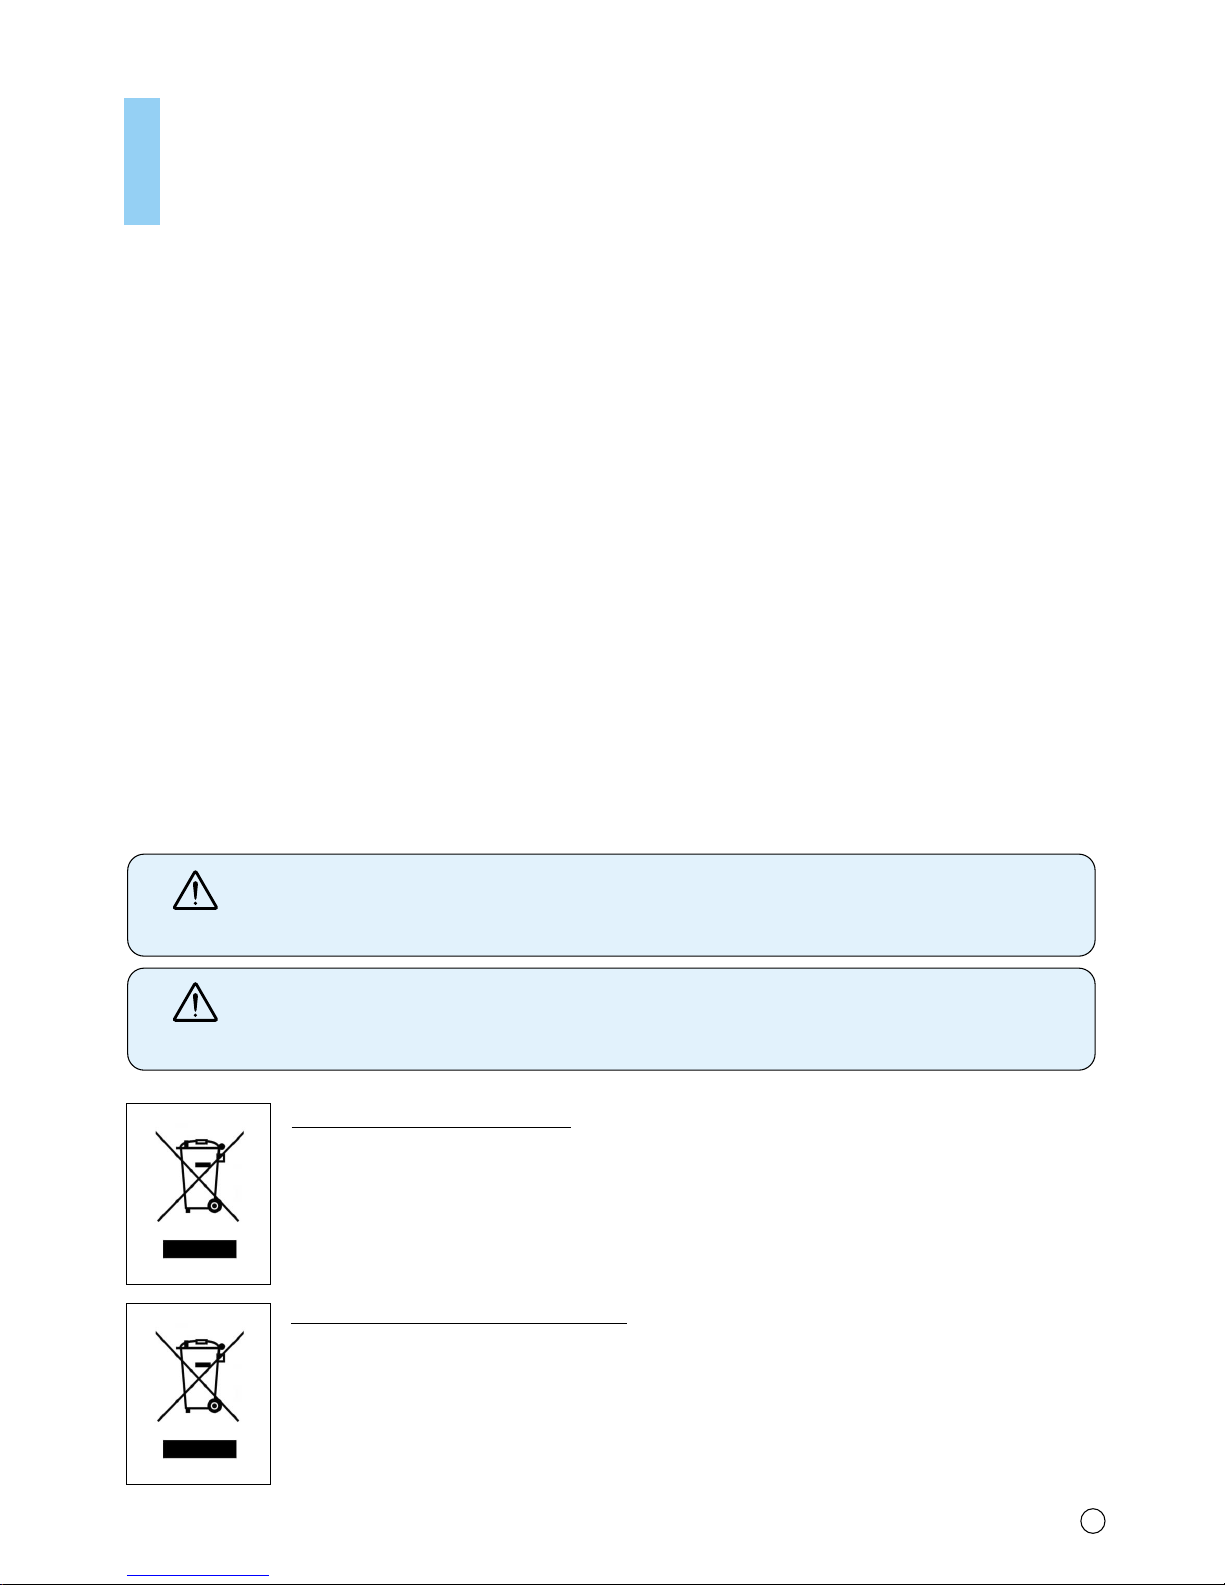Viewport: 1225px width, 1585px height.
Task: Click inside the second light-blue caution box
Action: [x=611, y=1019]
